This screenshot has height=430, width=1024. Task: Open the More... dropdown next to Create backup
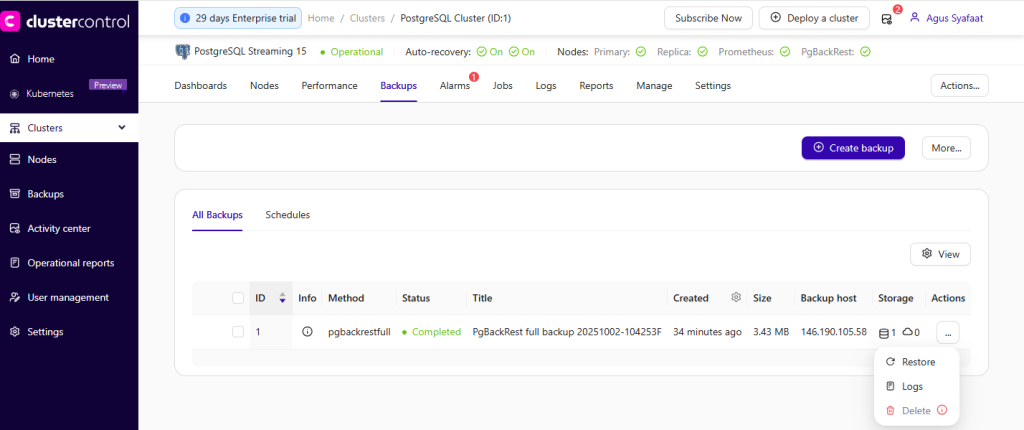[945, 148]
